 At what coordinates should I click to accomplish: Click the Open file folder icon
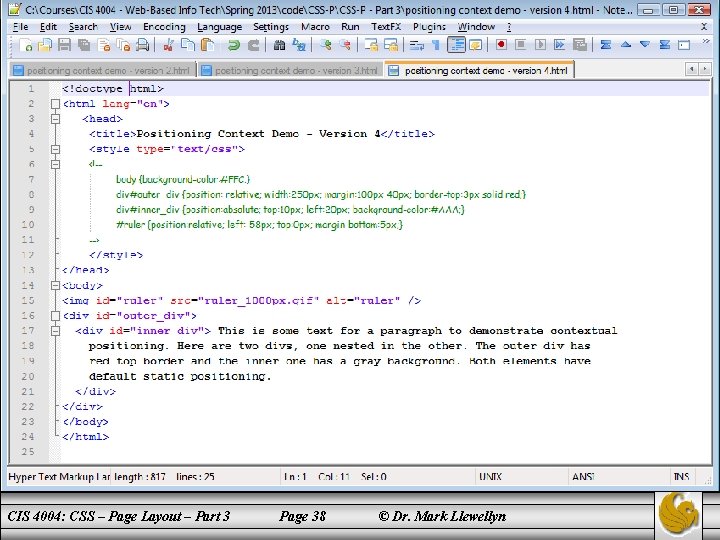pyautogui.click(x=45, y=45)
